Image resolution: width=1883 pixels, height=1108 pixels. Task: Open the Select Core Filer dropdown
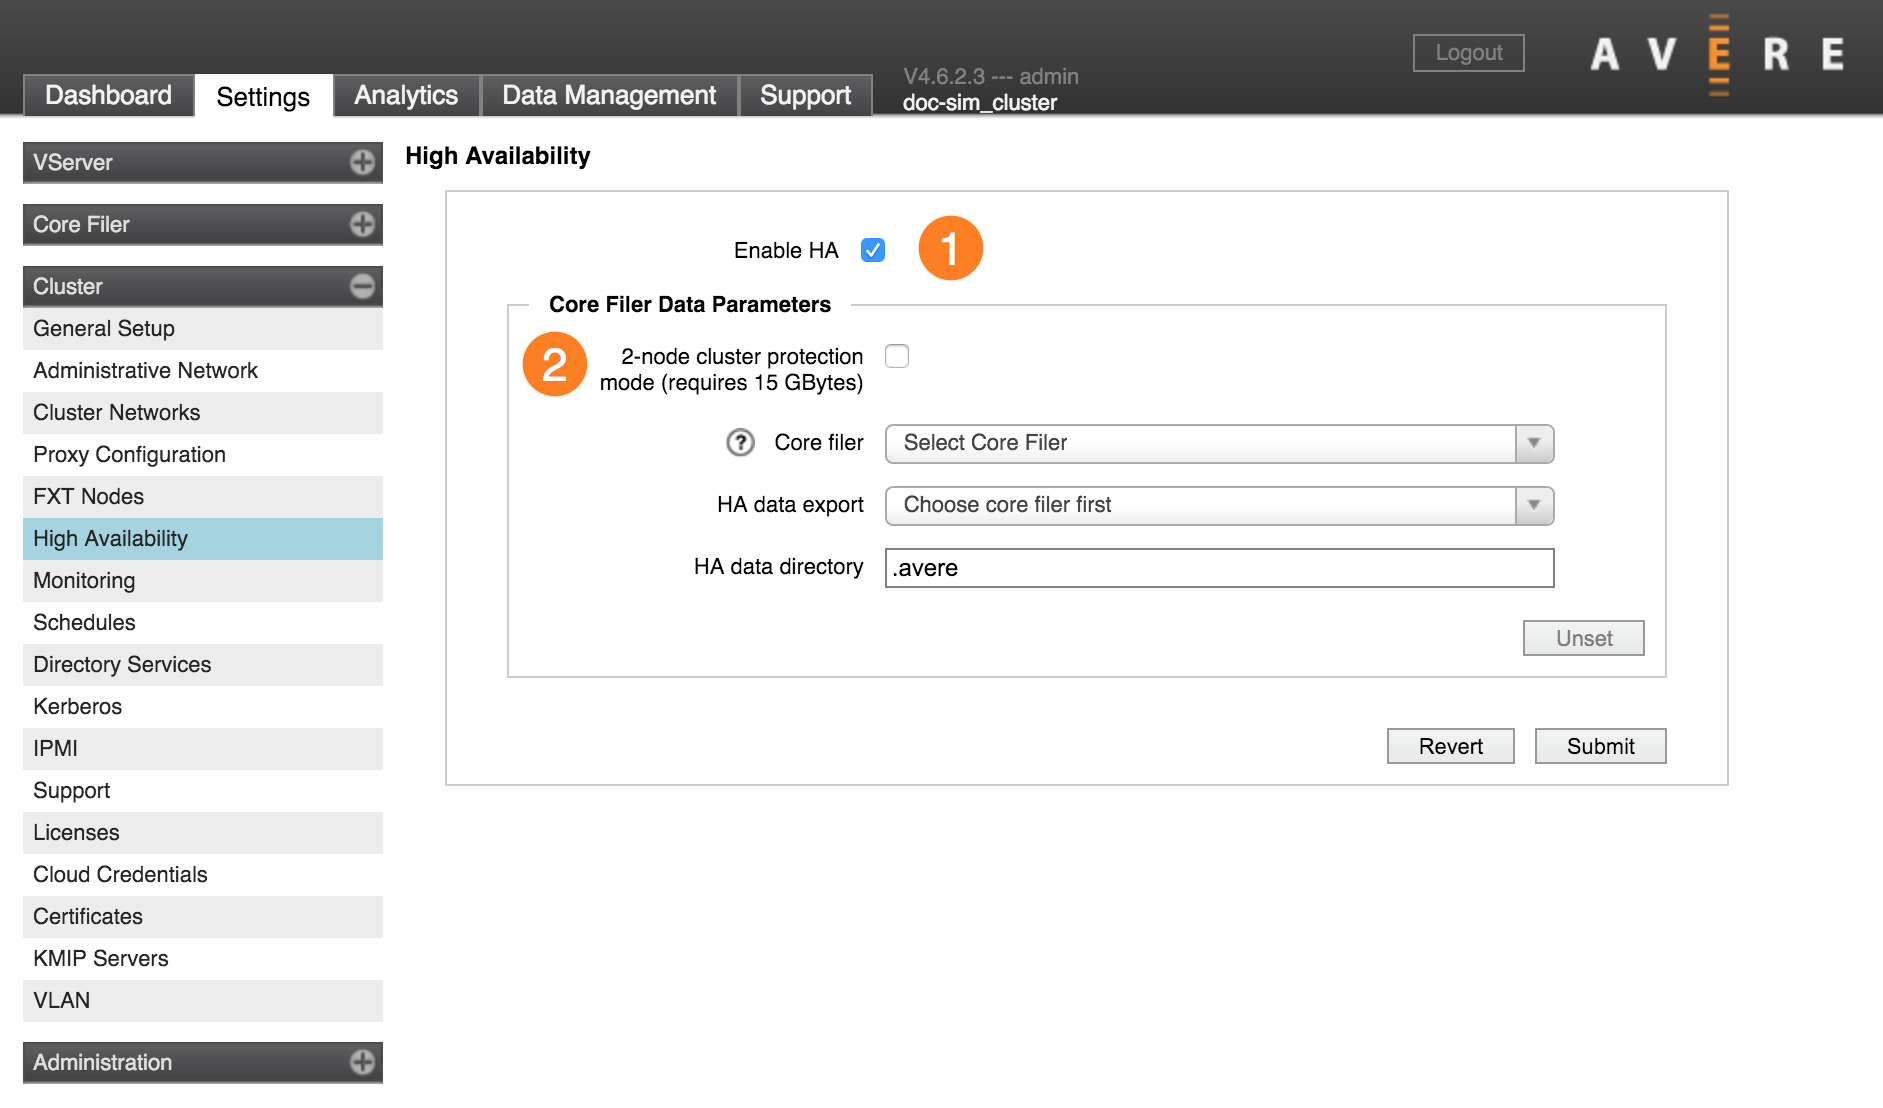(x=1219, y=443)
